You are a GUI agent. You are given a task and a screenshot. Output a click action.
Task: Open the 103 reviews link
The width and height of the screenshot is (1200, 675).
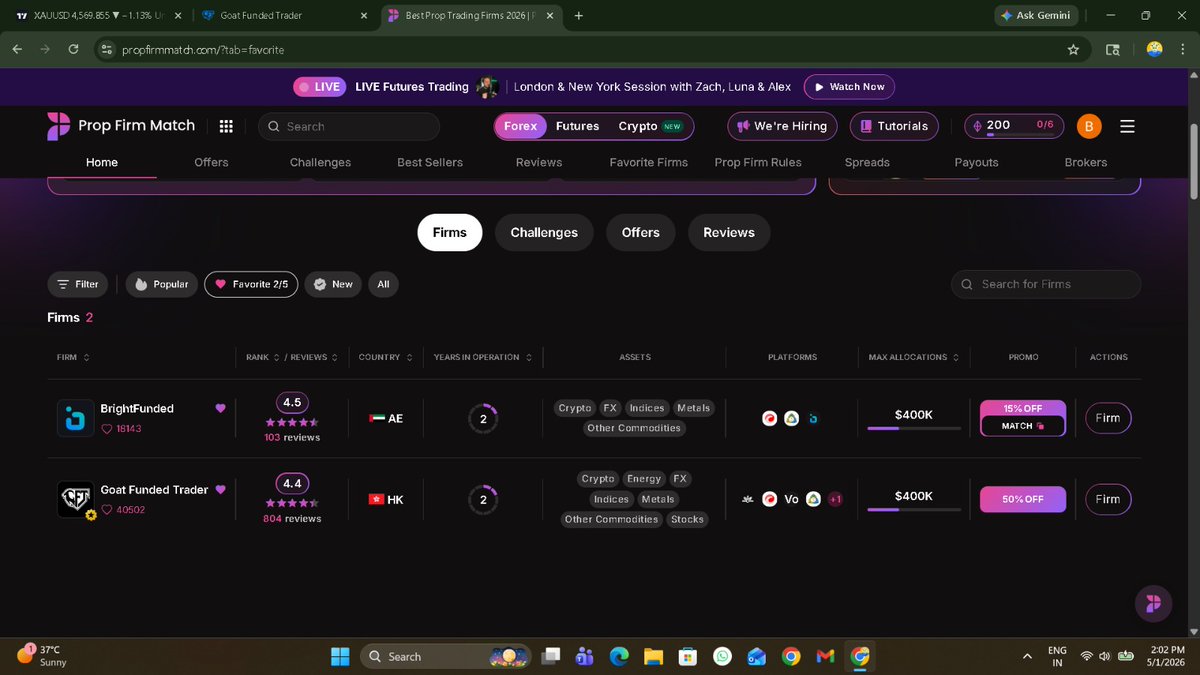292,438
